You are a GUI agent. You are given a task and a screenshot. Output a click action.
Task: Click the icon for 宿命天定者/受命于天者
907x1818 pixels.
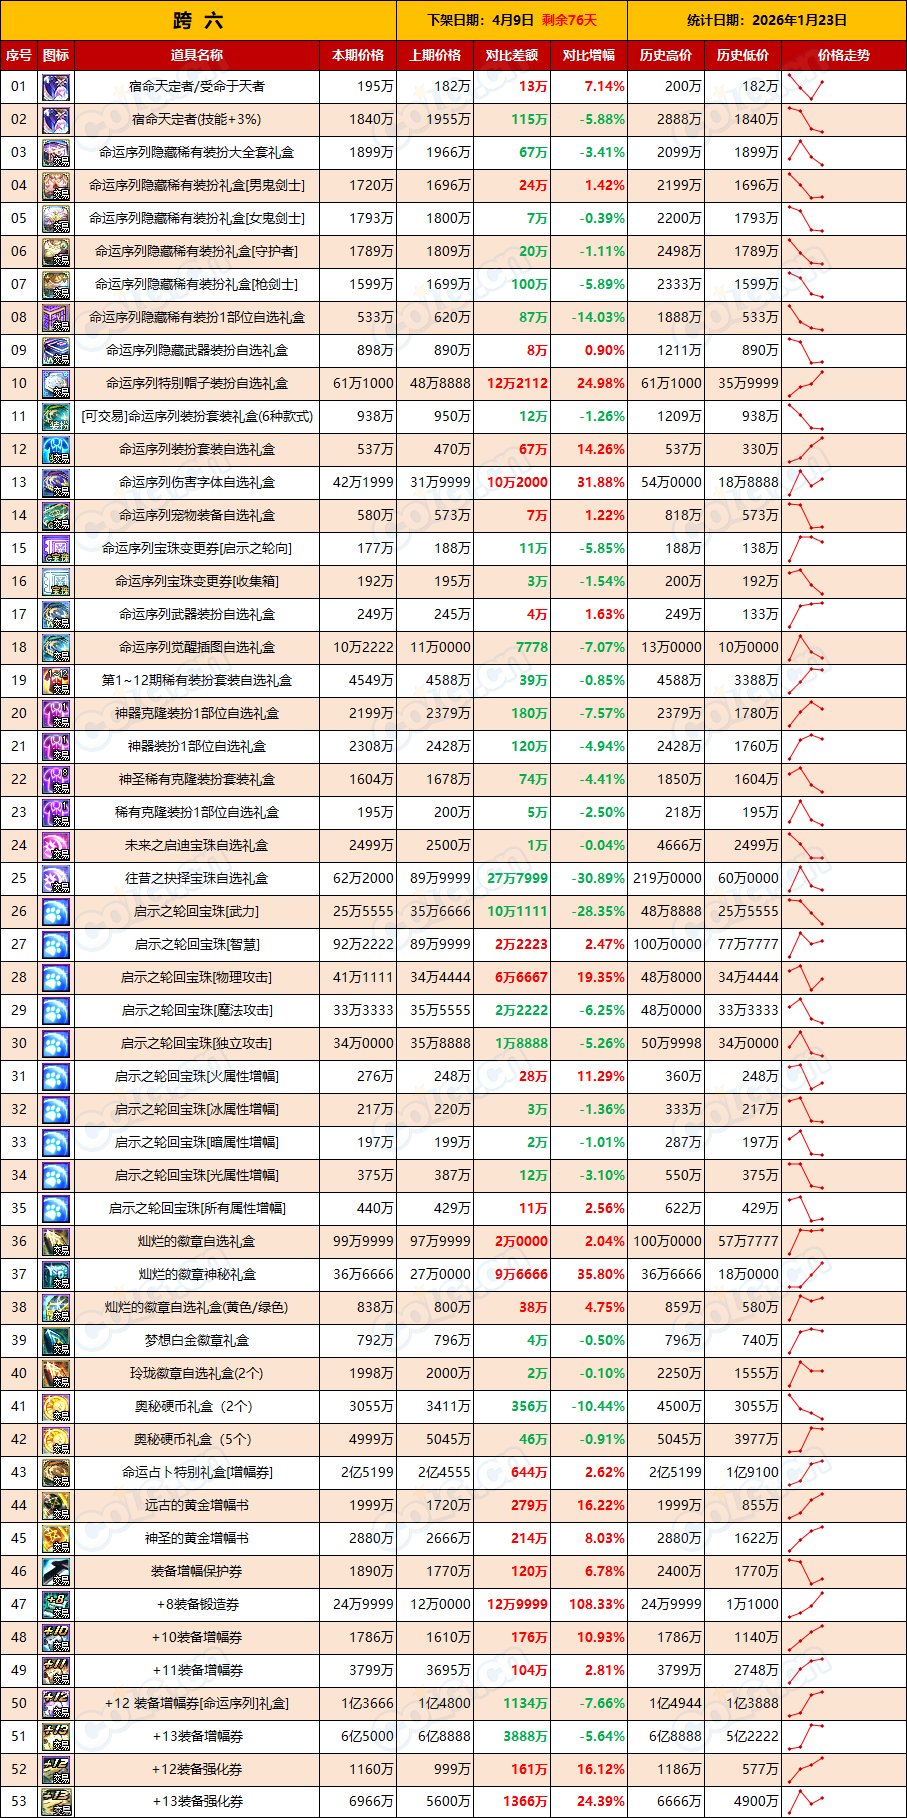click(x=56, y=87)
